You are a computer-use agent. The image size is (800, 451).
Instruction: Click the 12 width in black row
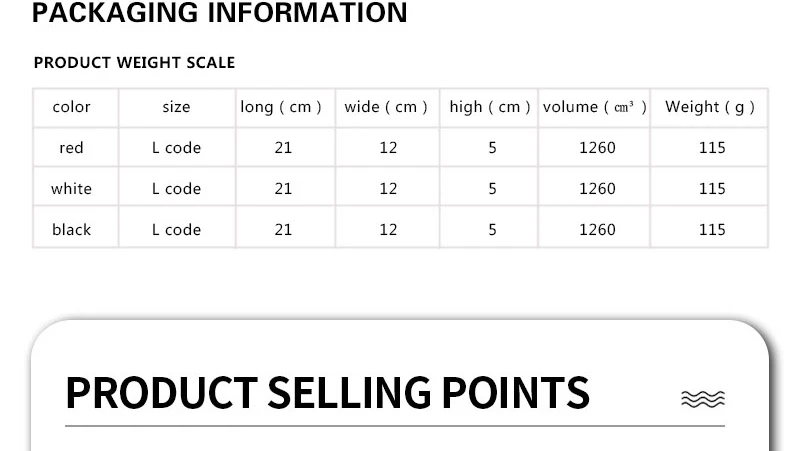(x=388, y=230)
